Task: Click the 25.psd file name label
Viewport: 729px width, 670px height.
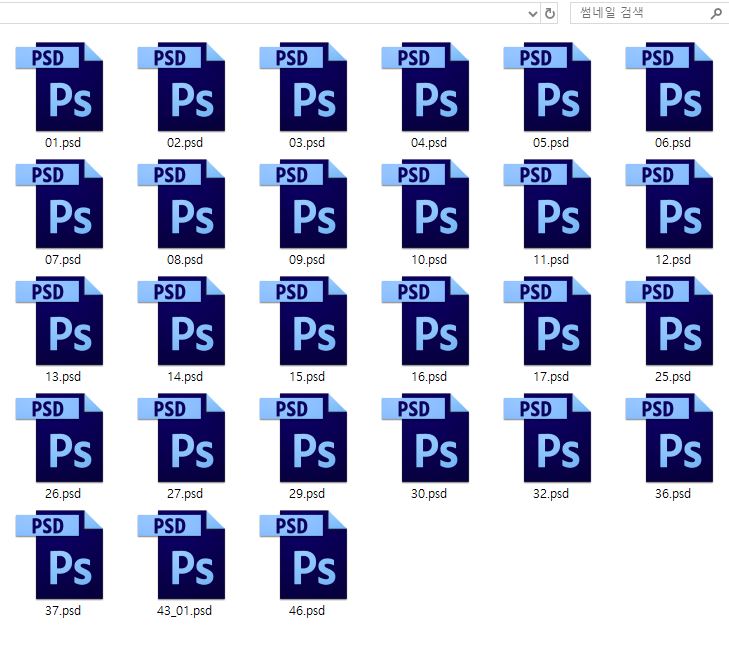Action: pos(673,377)
